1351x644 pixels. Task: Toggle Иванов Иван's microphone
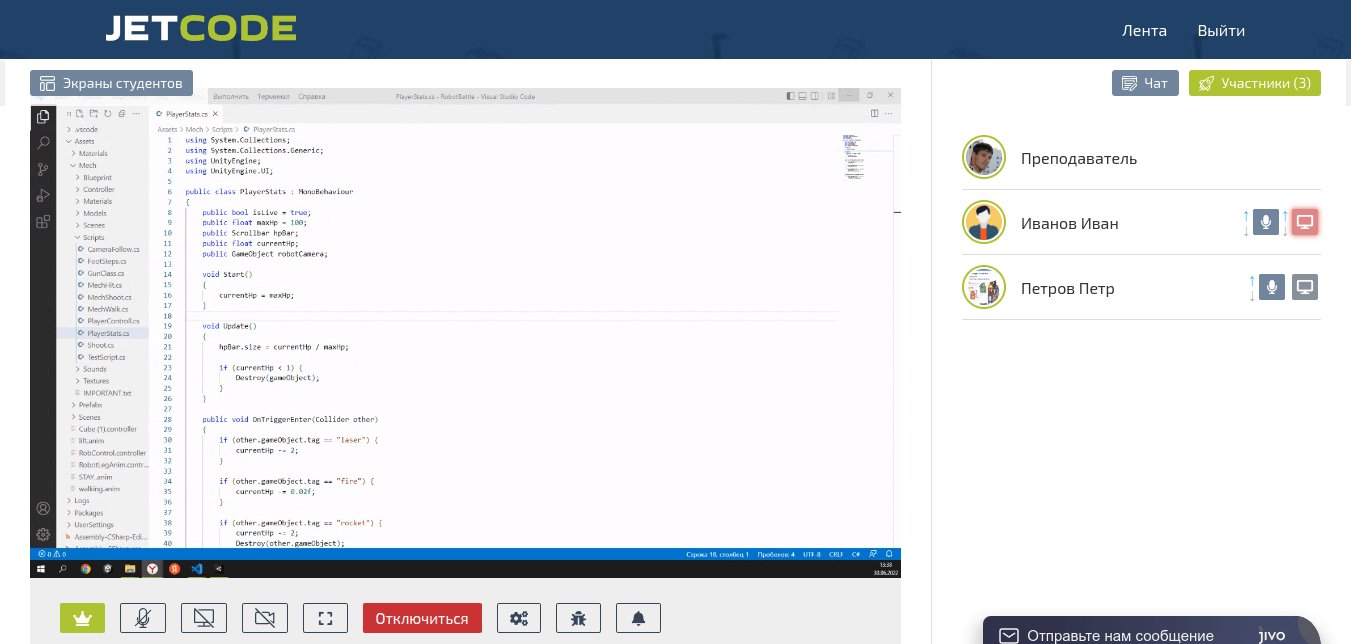point(1266,223)
